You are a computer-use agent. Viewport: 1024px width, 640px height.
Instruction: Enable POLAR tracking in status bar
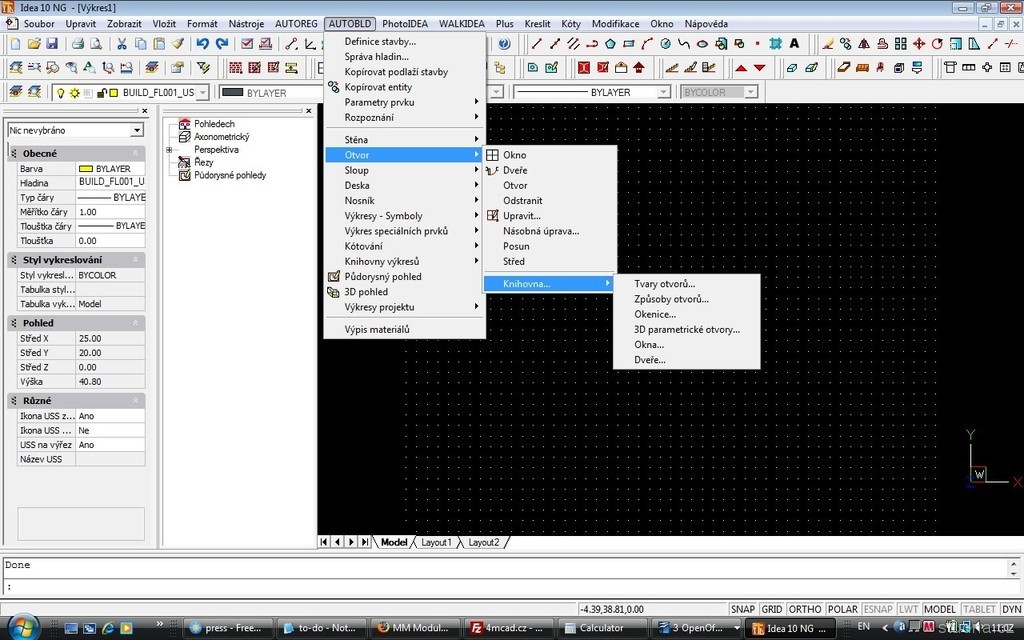[843, 609]
